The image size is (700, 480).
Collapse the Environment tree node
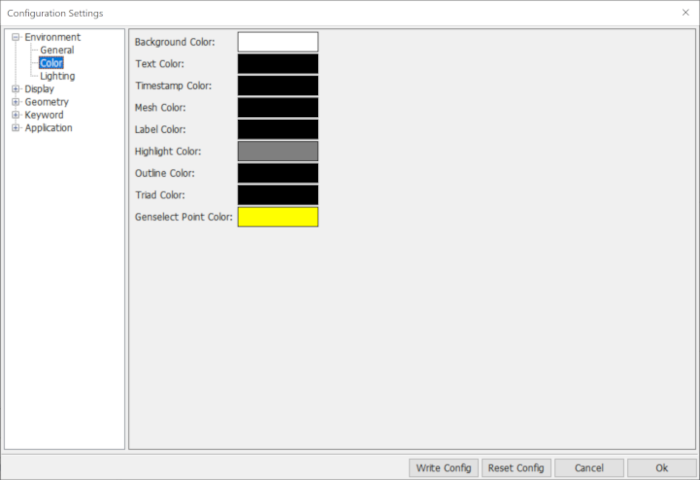(16, 37)
